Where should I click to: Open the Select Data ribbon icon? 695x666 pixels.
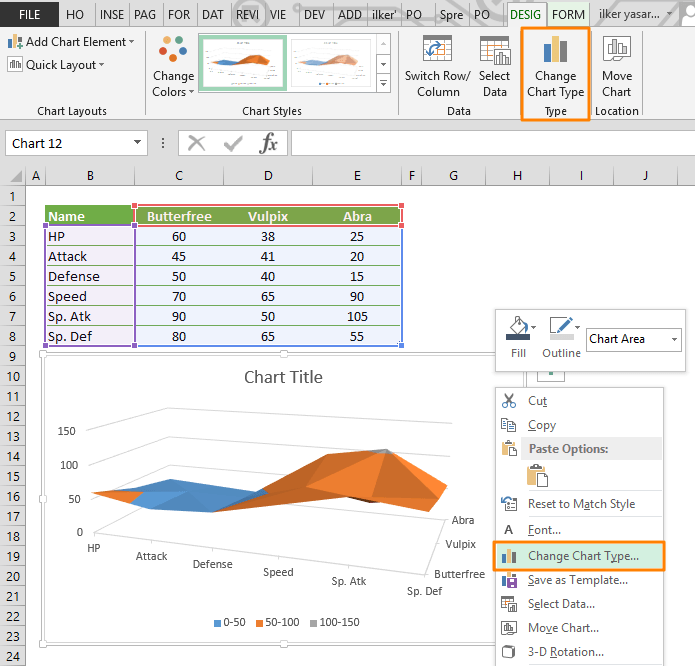(x=495, y=50)
